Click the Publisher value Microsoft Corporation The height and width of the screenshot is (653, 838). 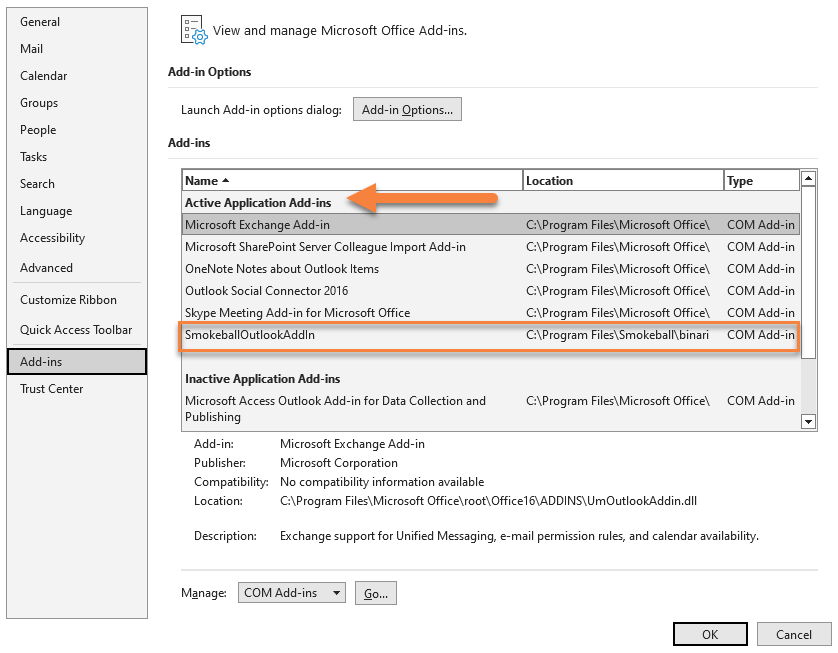[339, 463]
